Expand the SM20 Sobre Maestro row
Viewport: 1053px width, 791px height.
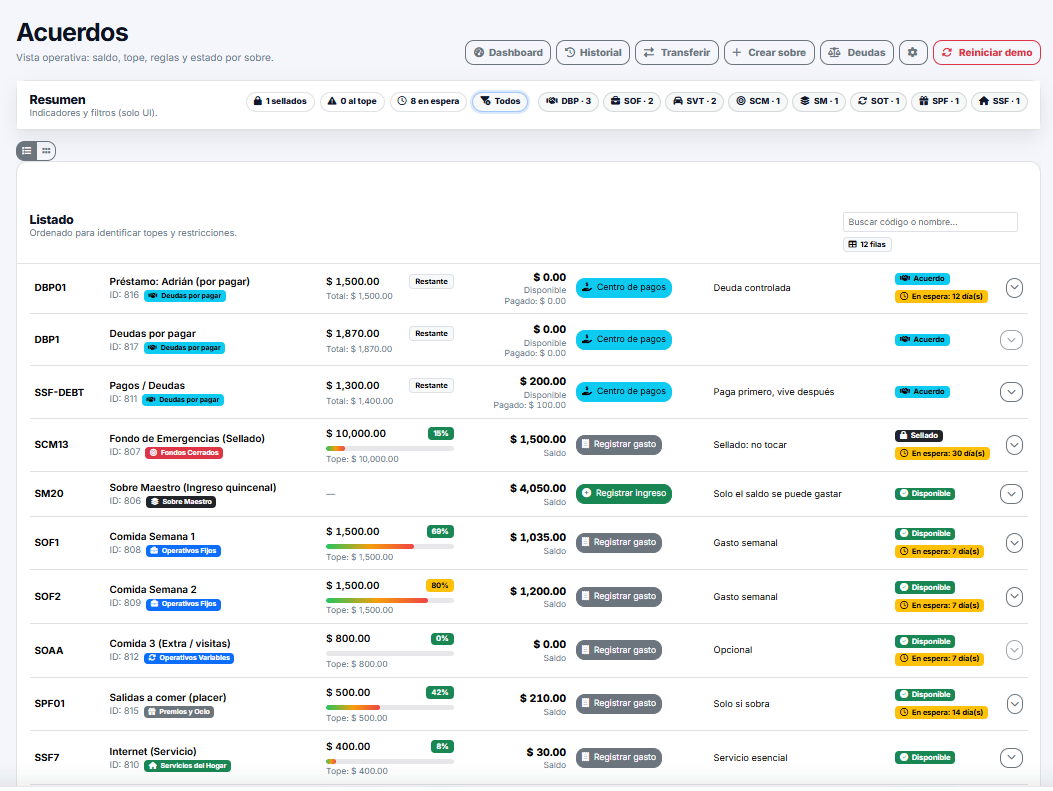pos(1011,493)
